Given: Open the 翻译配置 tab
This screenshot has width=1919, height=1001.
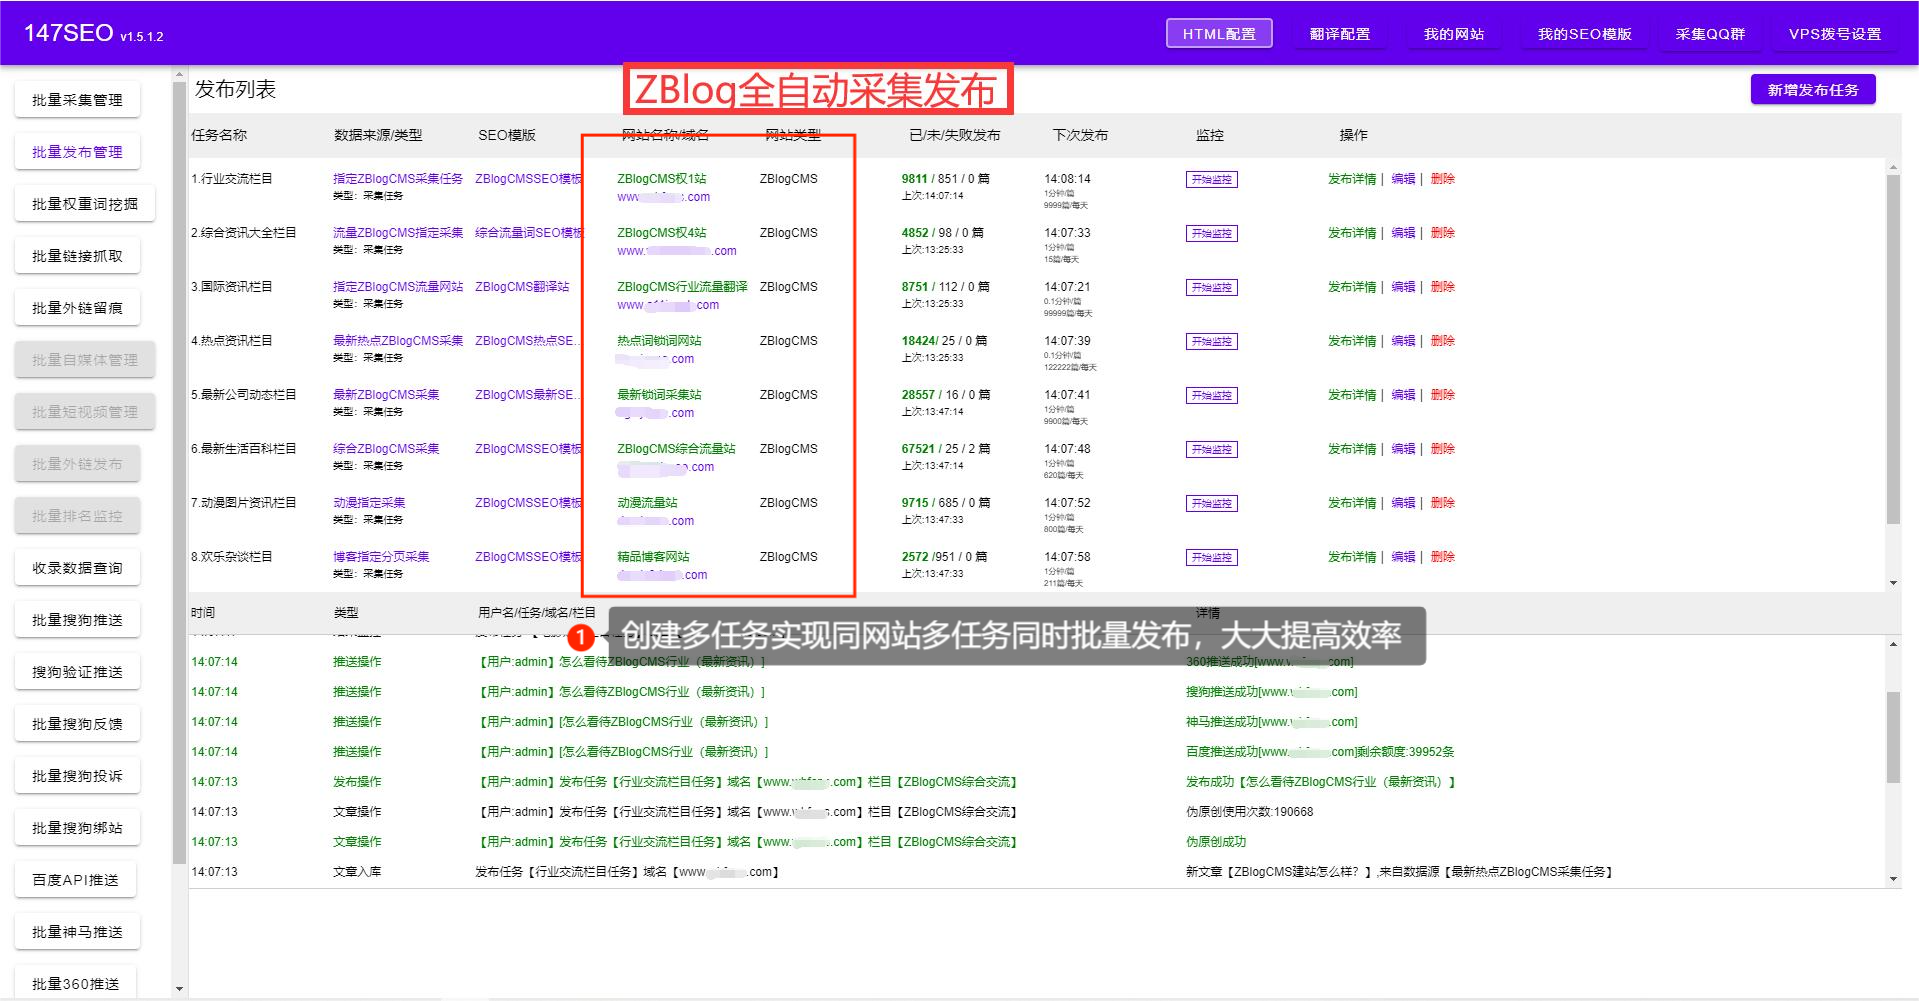Looking at the screenshot, I should tap(1340, 34).
